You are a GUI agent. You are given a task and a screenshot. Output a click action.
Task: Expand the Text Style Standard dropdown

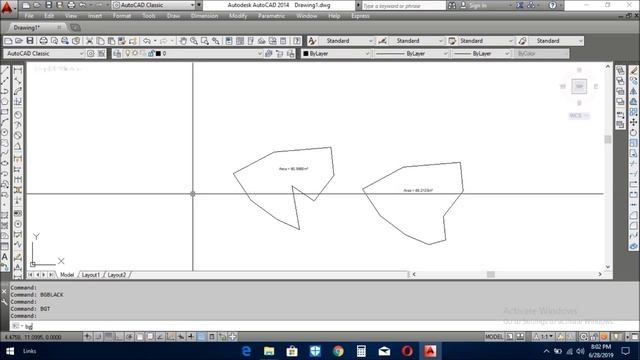pos(371,41)
